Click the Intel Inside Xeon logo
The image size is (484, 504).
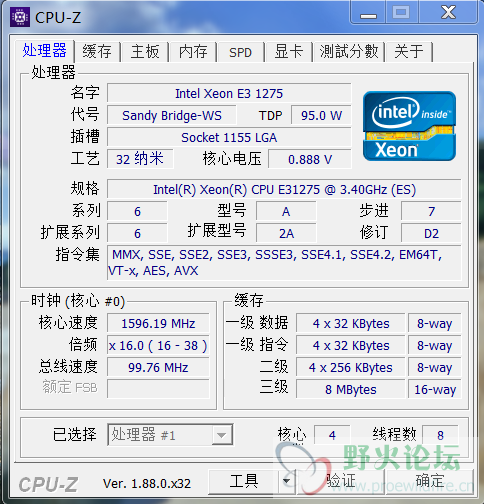[409, 126]
